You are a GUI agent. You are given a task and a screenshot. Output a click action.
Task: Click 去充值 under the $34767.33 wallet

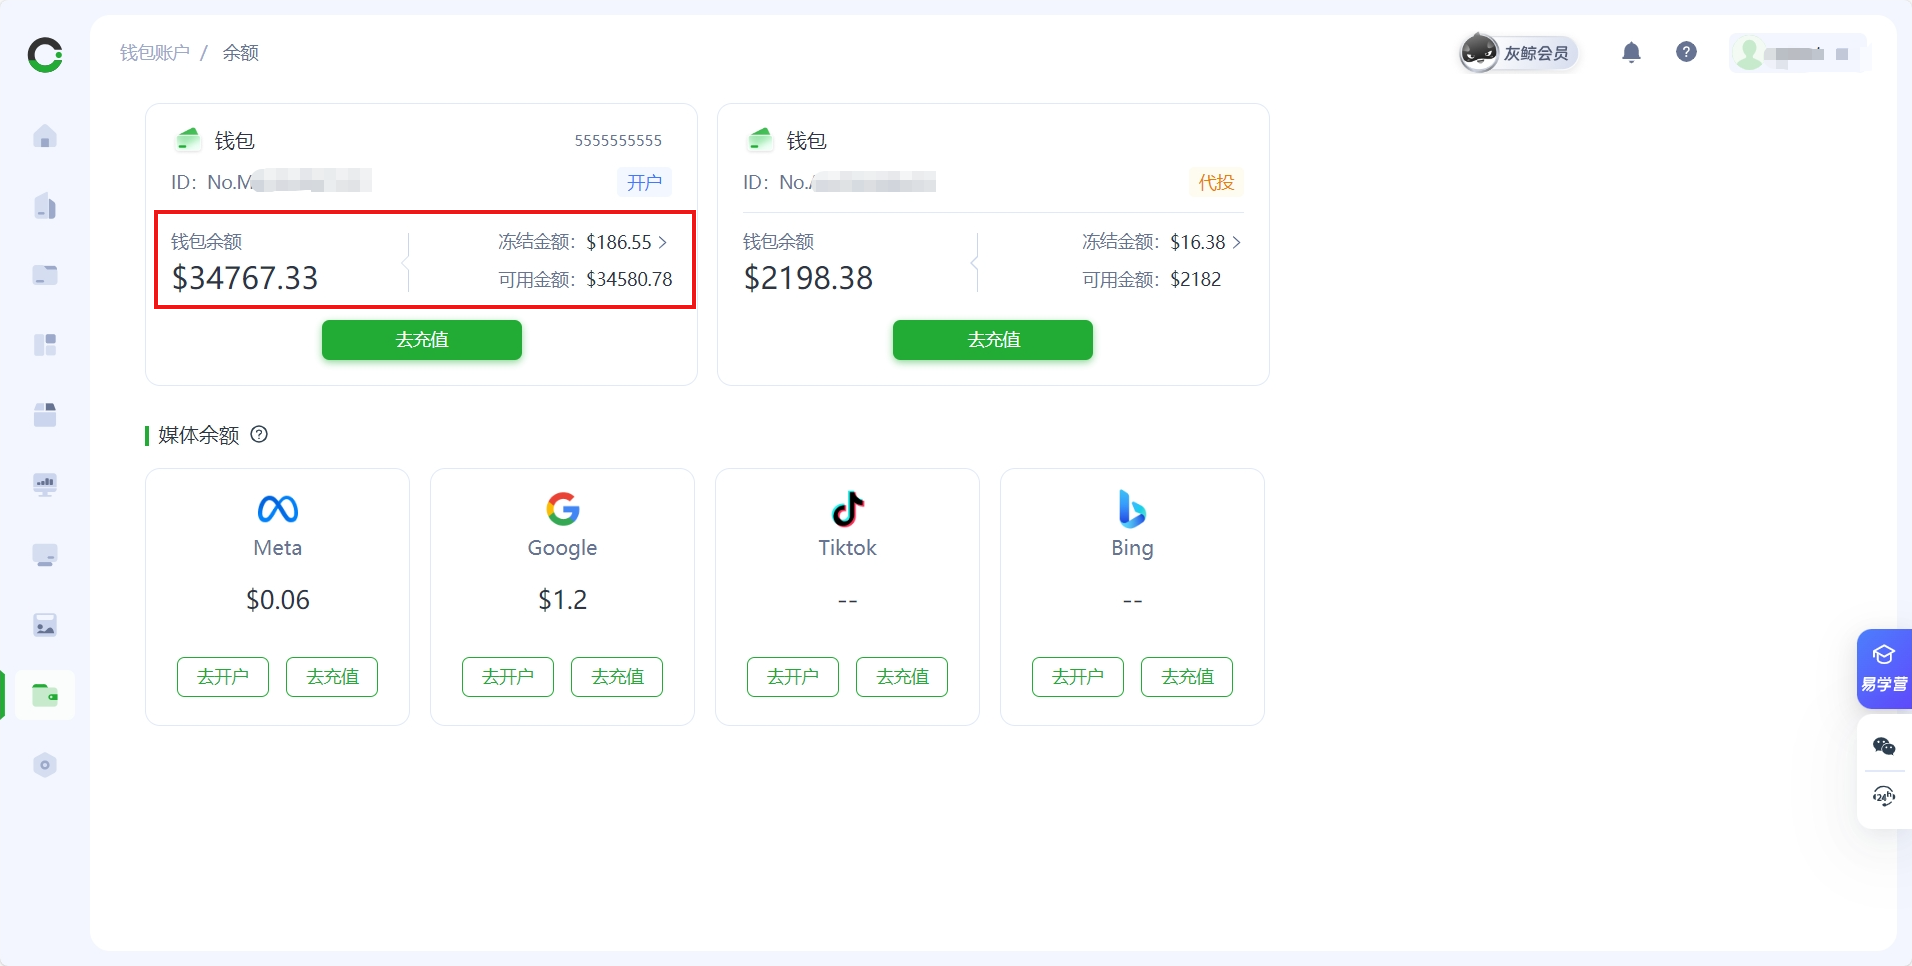tap(421, 340)
